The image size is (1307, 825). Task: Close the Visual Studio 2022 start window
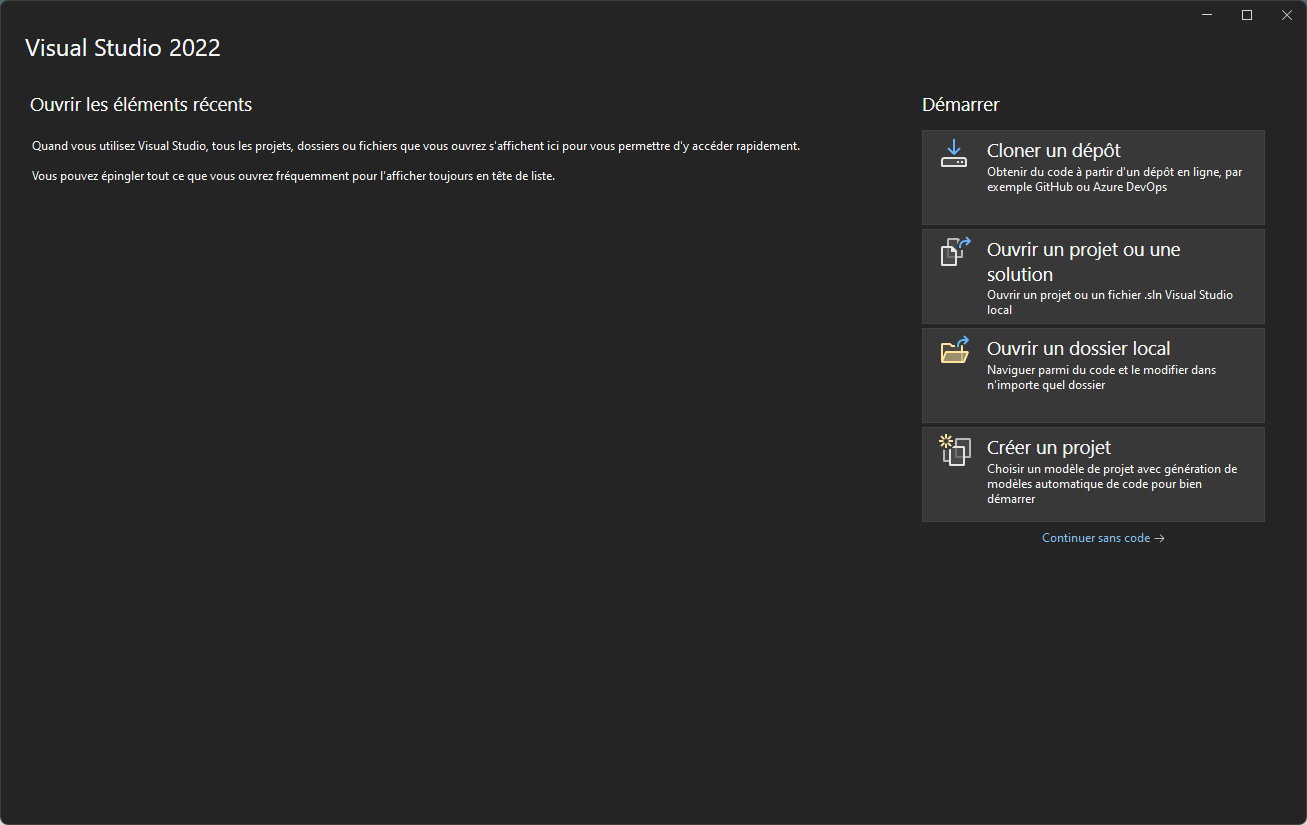tap(1287, 15)
